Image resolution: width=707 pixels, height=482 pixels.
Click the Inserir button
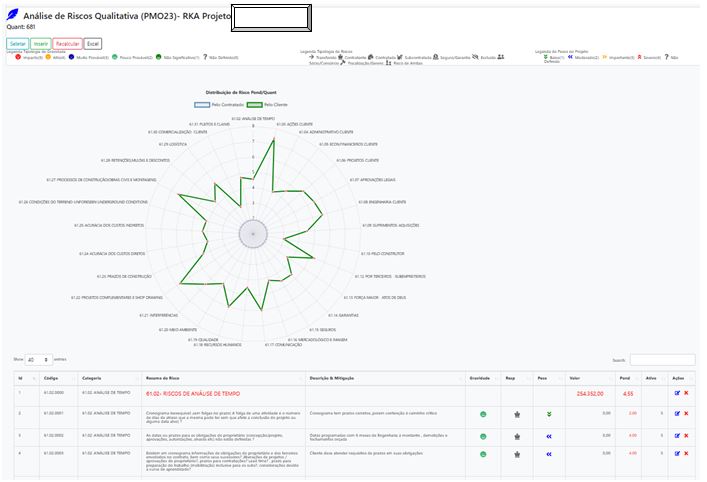40,44
